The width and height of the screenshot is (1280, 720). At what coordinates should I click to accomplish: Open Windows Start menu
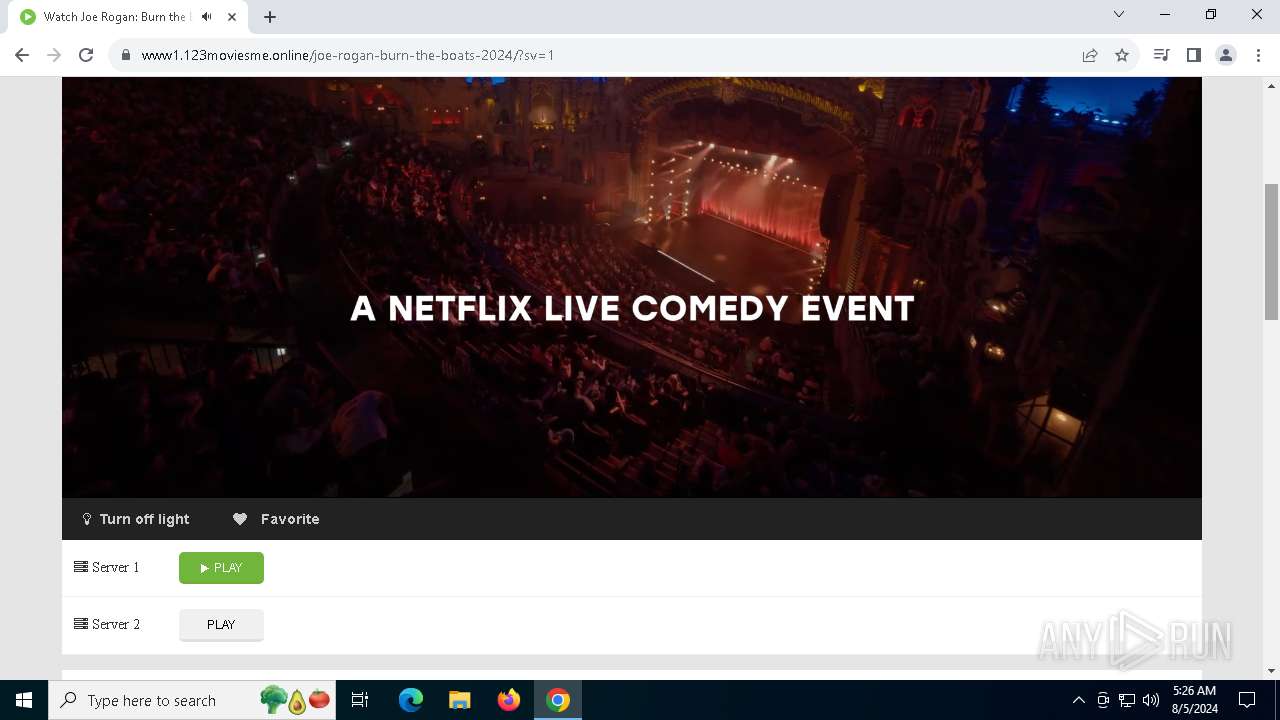(24, 700)
